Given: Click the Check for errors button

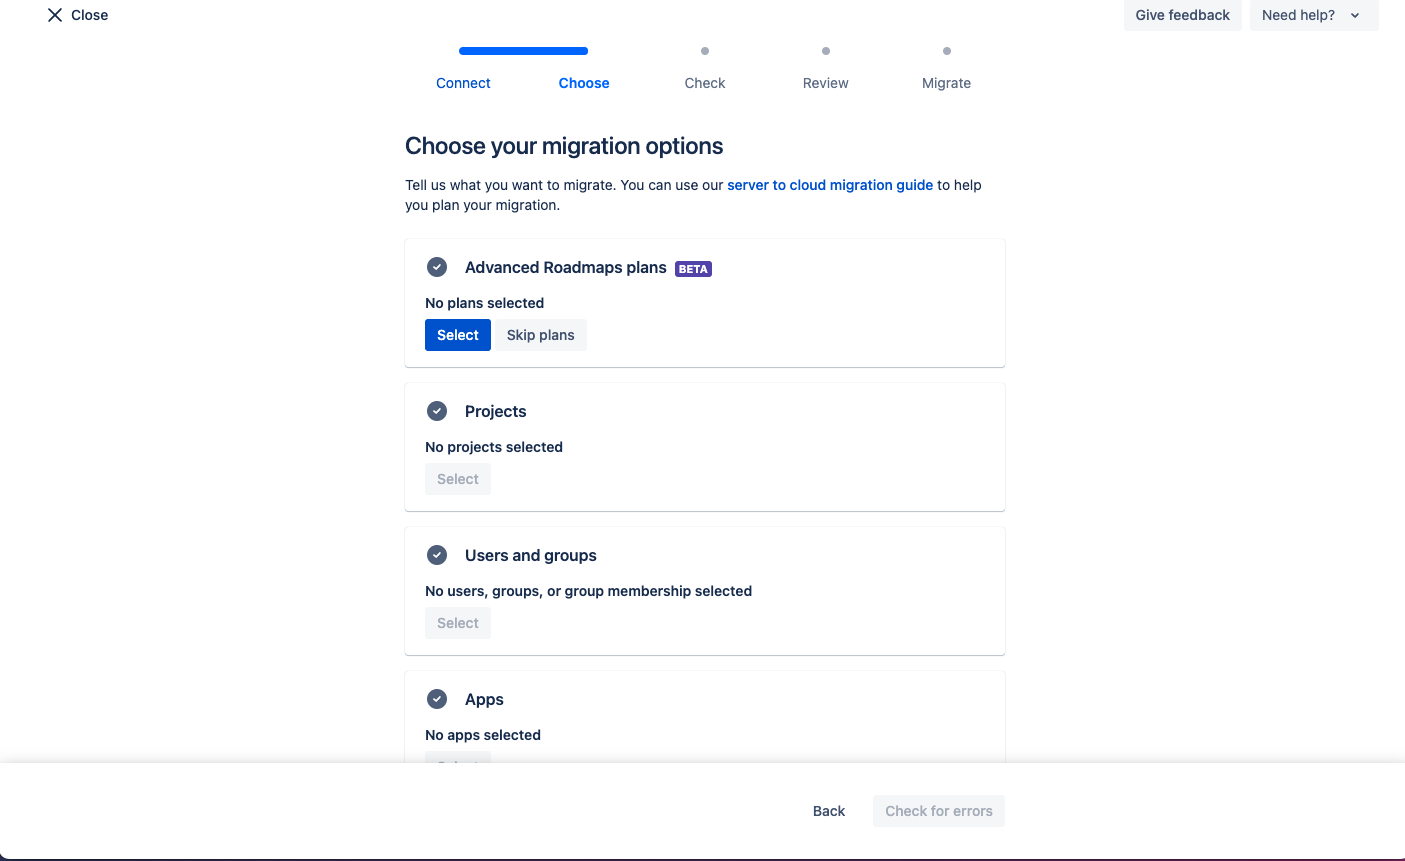Looking at the screenshot, I should coord(938,811).
